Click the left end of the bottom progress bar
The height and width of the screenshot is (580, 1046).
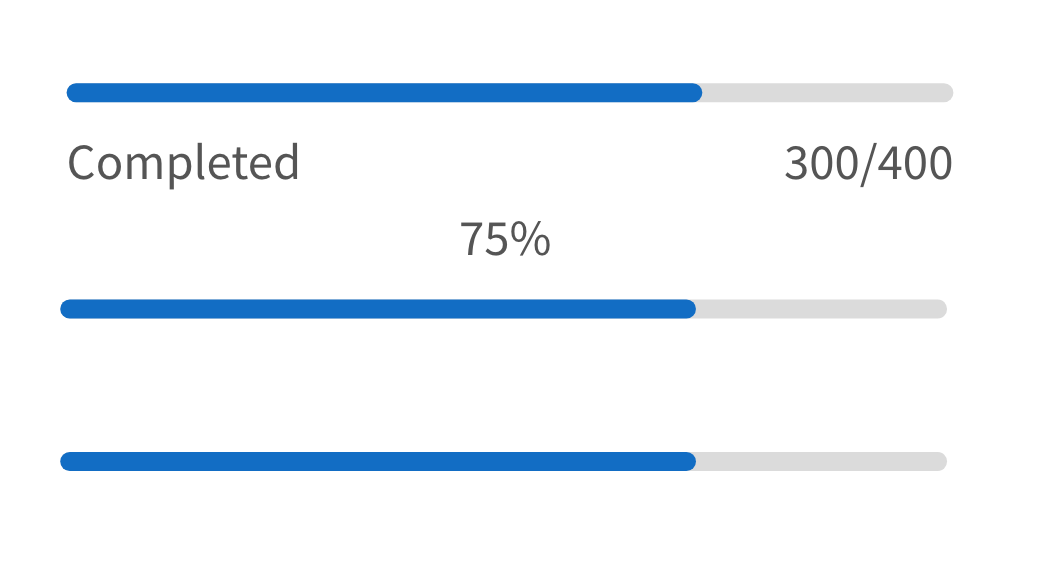66,461
